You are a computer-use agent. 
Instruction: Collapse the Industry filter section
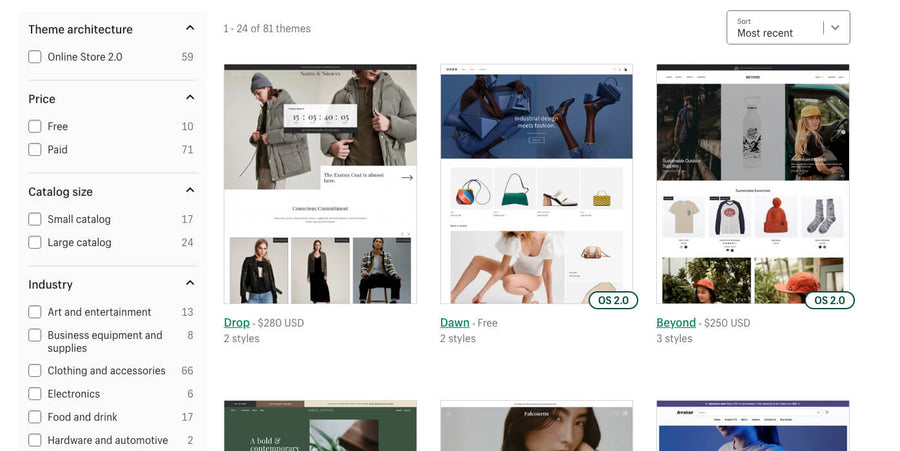[190, 283]
